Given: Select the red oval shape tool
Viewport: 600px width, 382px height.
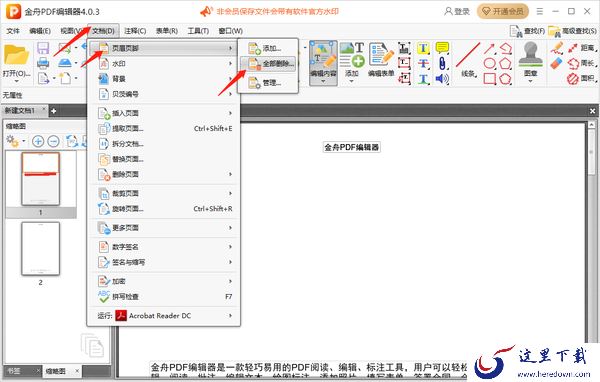Looking at the screenshot, I should pos(490,64).
